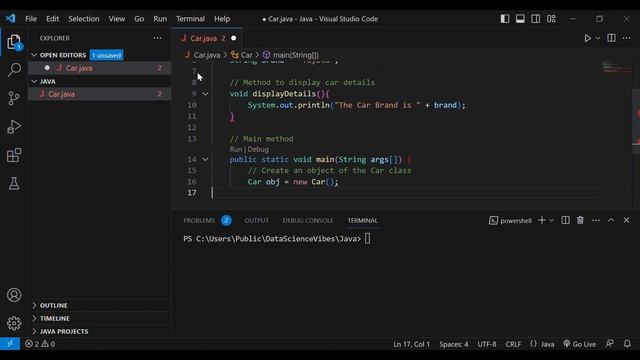The width and height of the screenshot is (640, 360).
Task: Open the Testing flask view
Action: coord(14,183)
